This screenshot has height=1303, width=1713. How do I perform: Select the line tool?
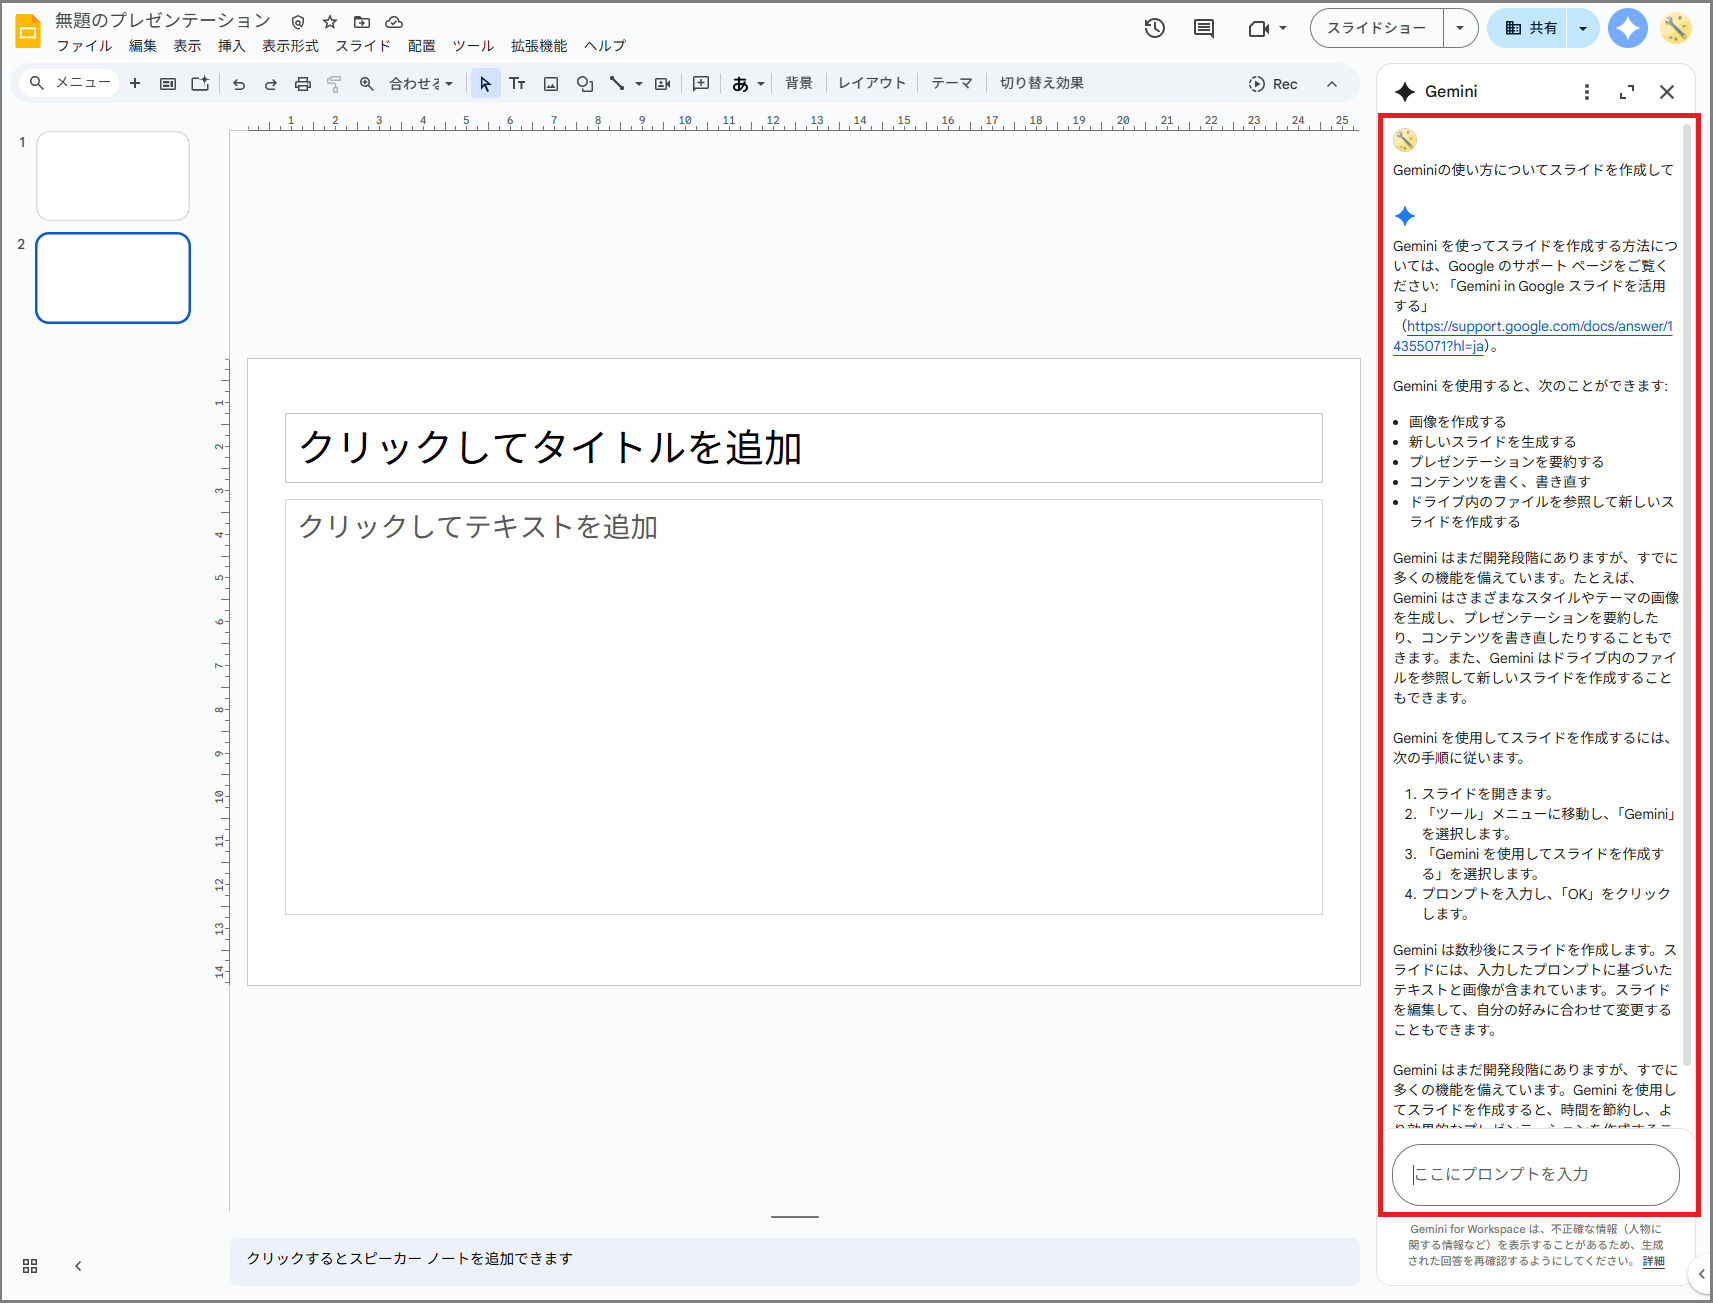tap(617, 84)
